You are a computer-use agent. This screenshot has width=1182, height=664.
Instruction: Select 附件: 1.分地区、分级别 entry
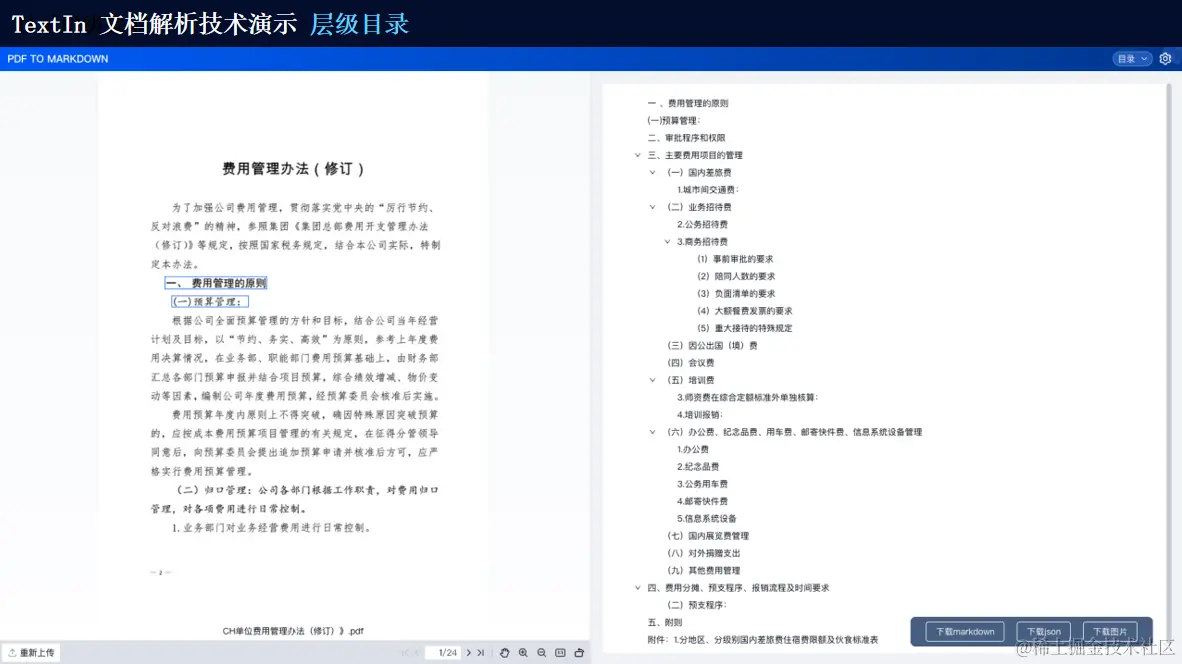[x=762, y=640]
